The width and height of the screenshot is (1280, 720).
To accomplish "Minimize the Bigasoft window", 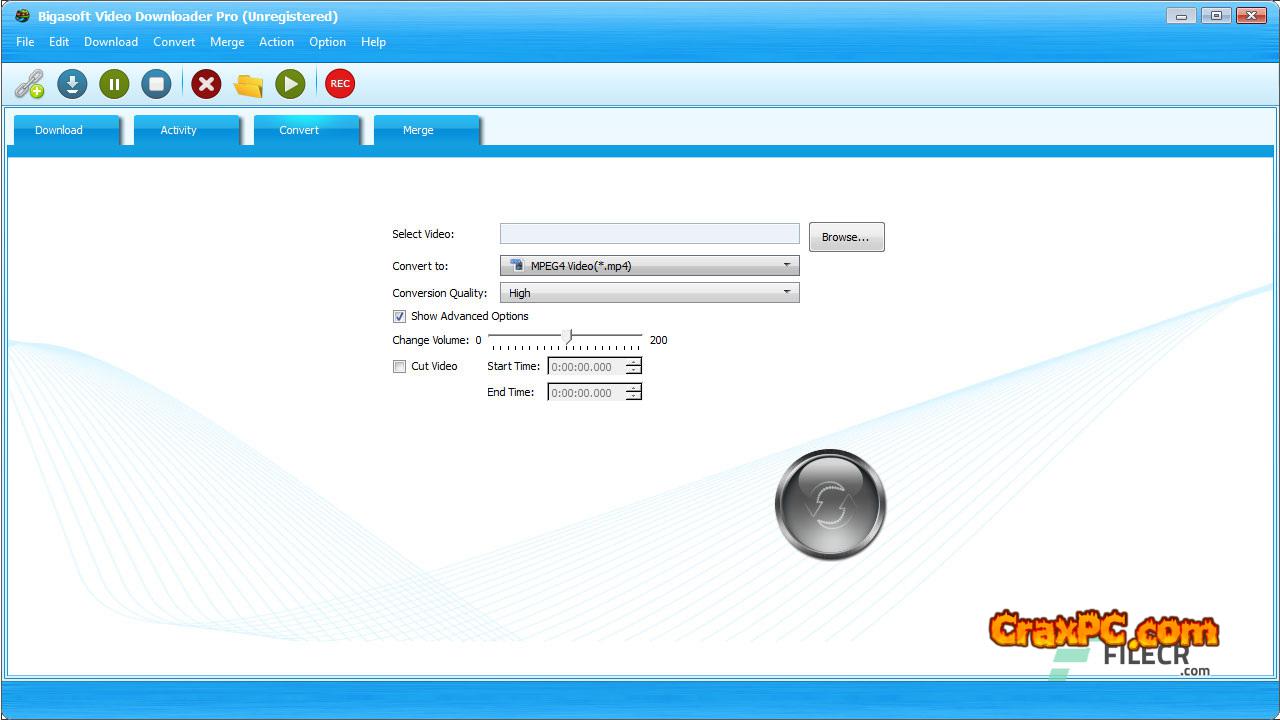I will (x=1181, y=16).
